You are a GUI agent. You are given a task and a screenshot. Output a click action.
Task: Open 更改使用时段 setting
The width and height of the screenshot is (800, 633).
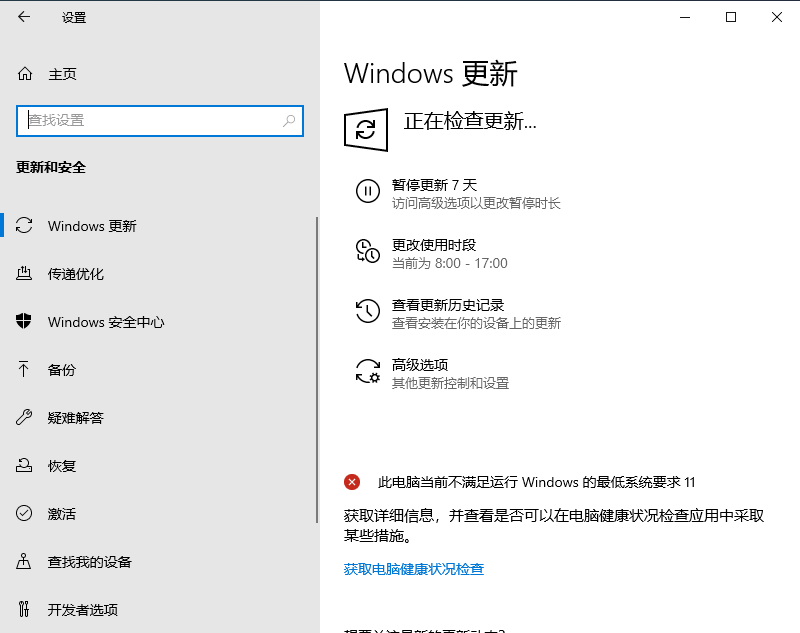click(x=434, y=245)
